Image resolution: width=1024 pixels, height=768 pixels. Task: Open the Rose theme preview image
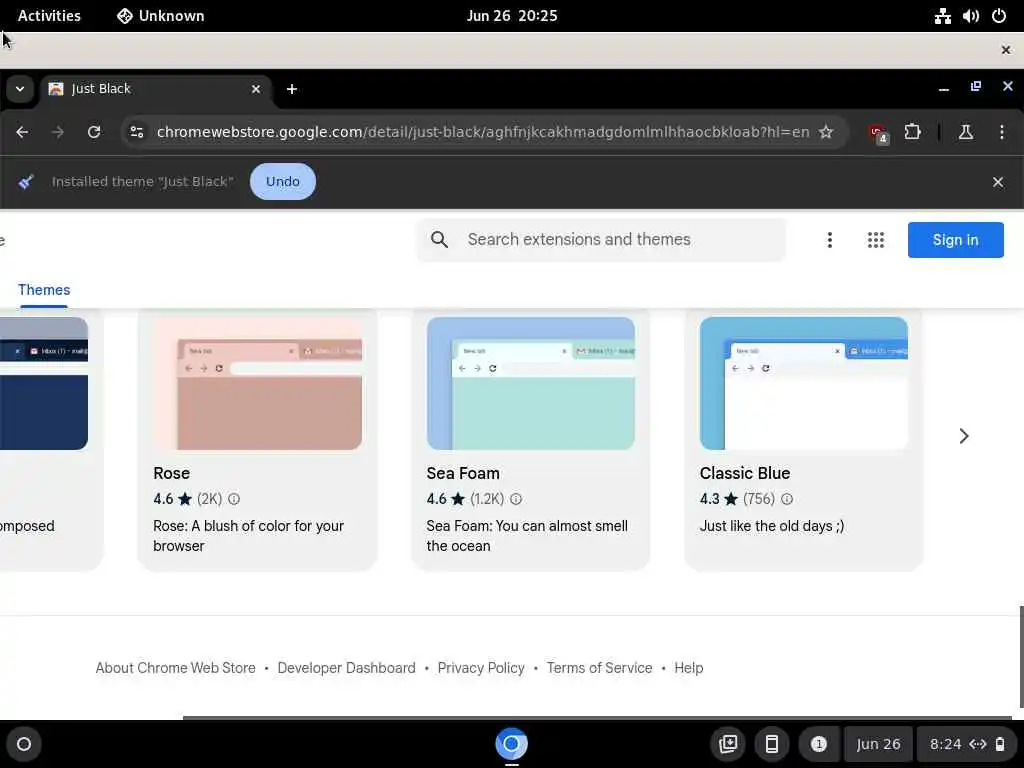257,383
